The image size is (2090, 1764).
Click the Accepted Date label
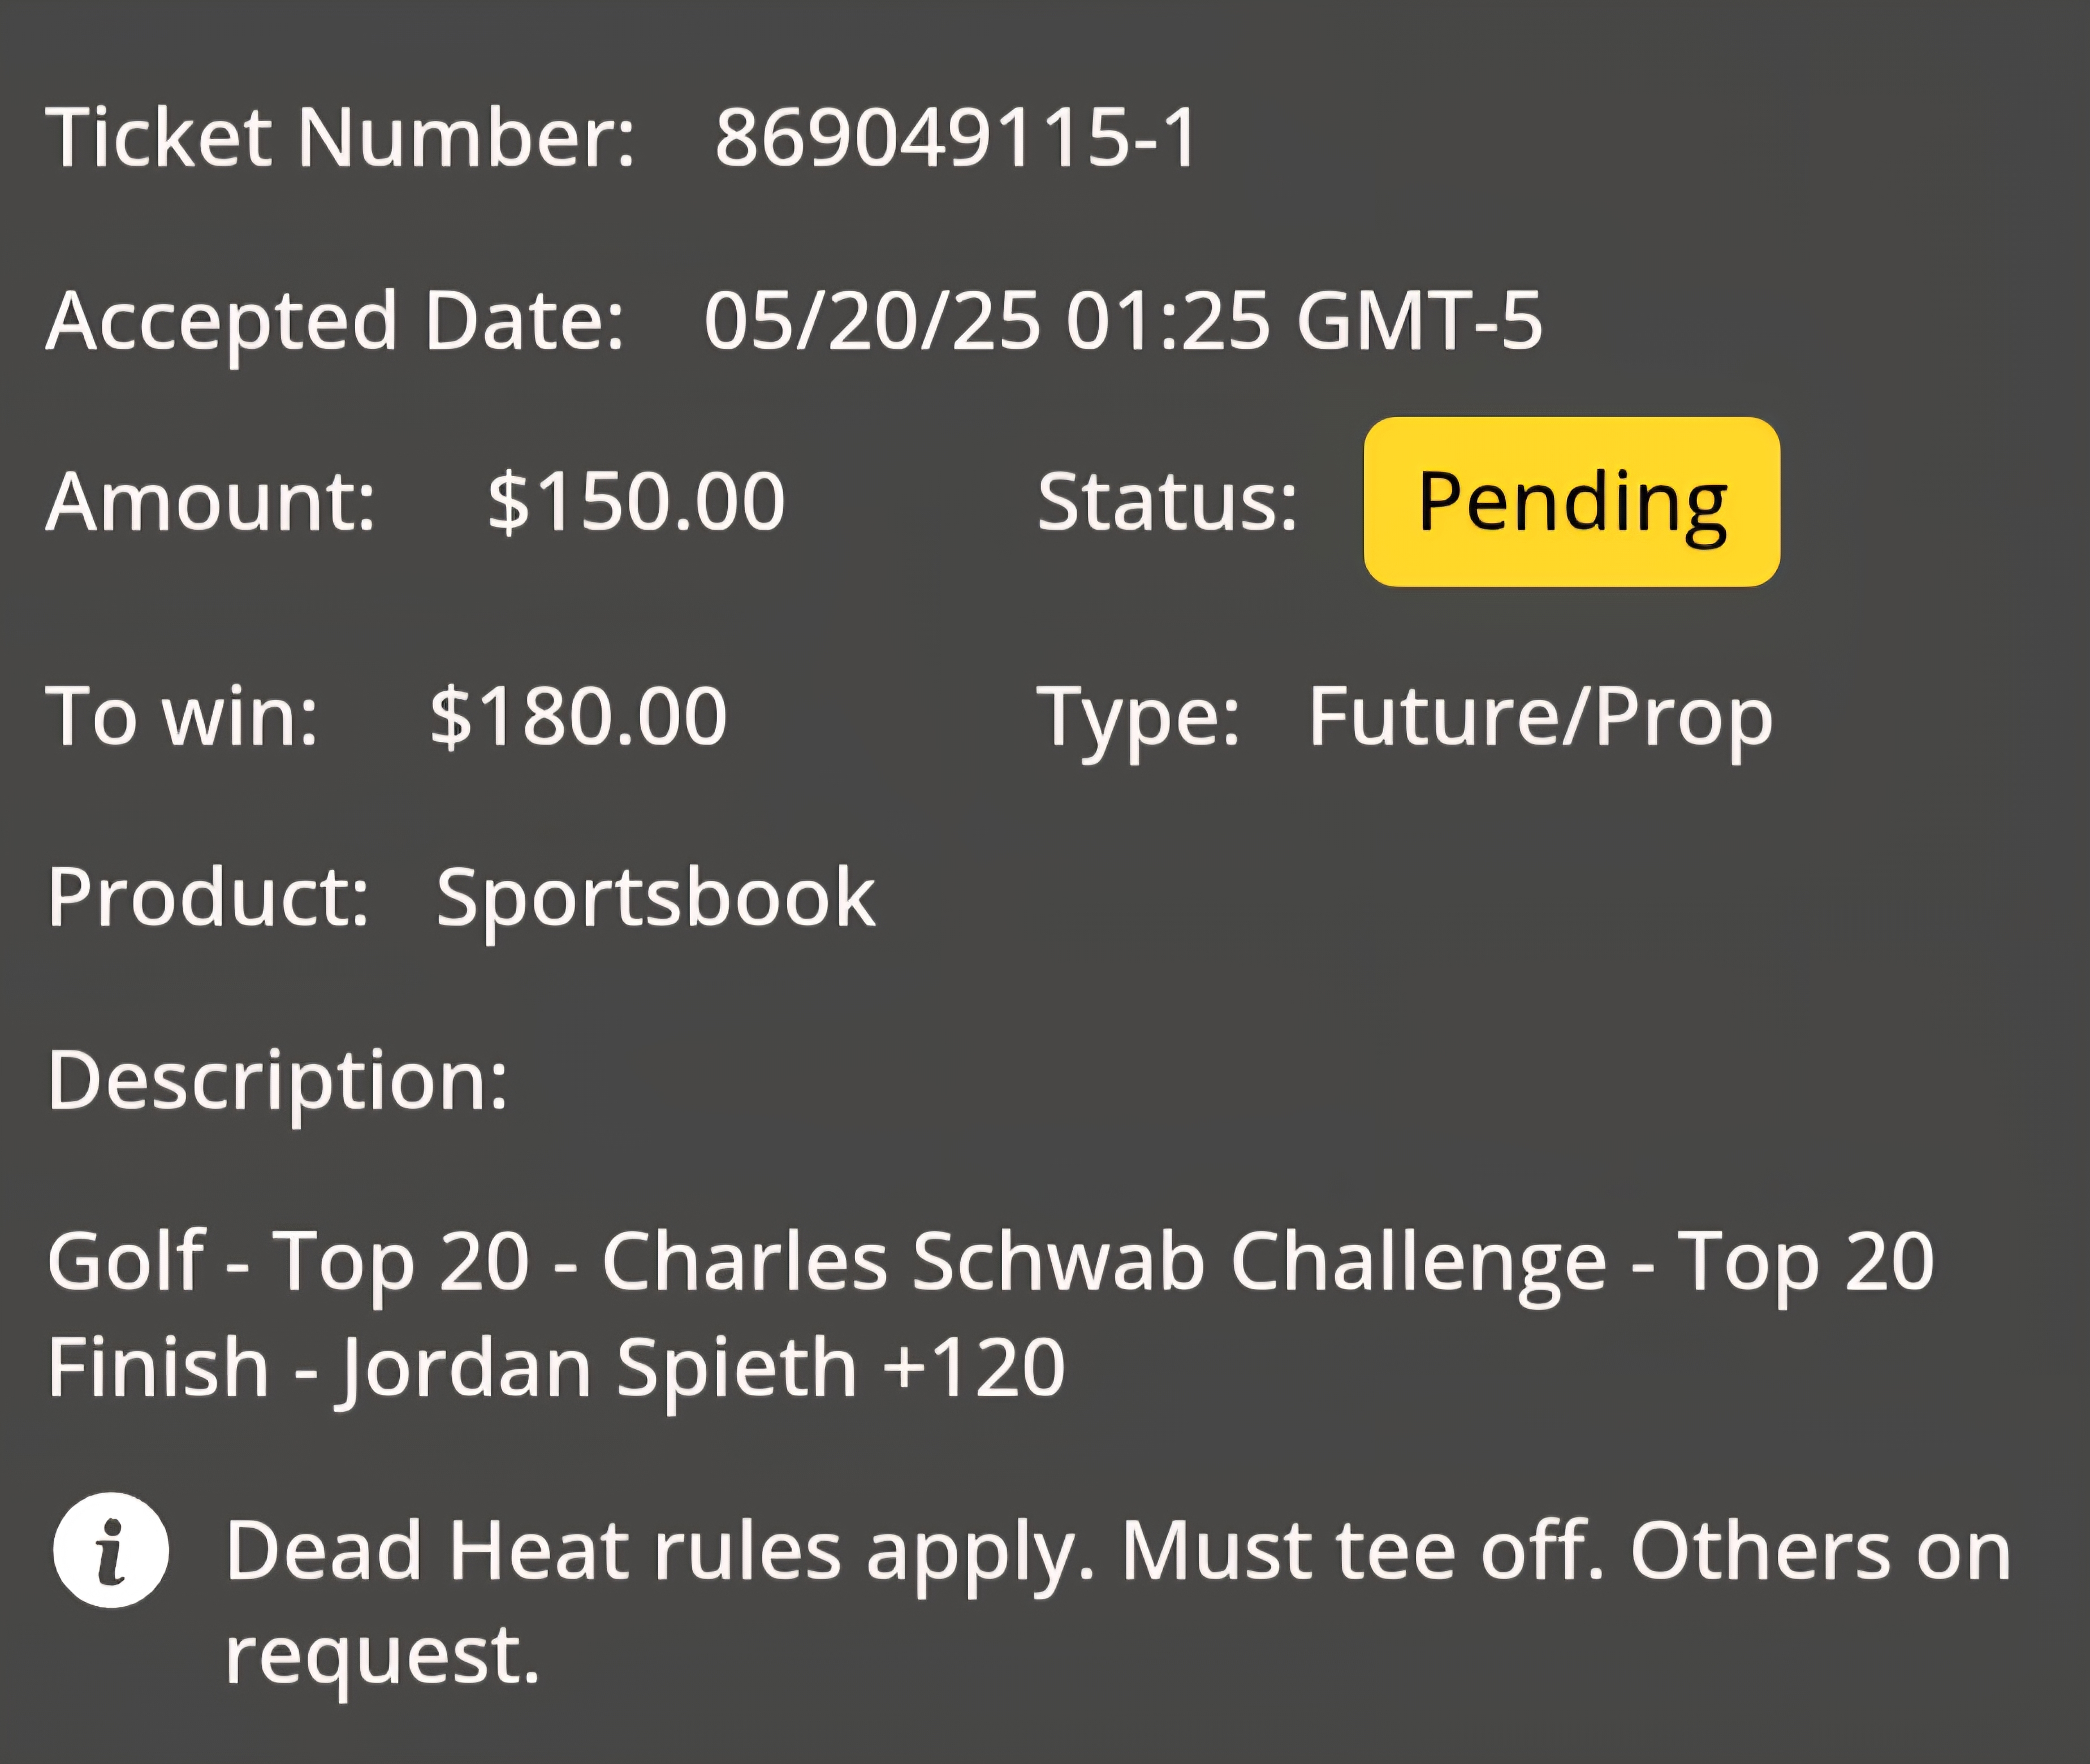(x=335, y=323)
